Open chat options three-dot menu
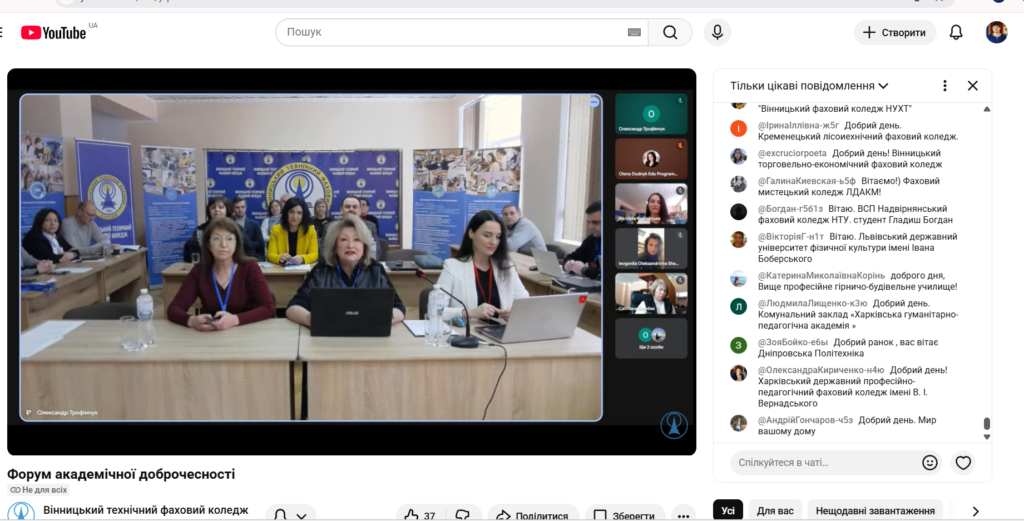 tap(944, 86)
